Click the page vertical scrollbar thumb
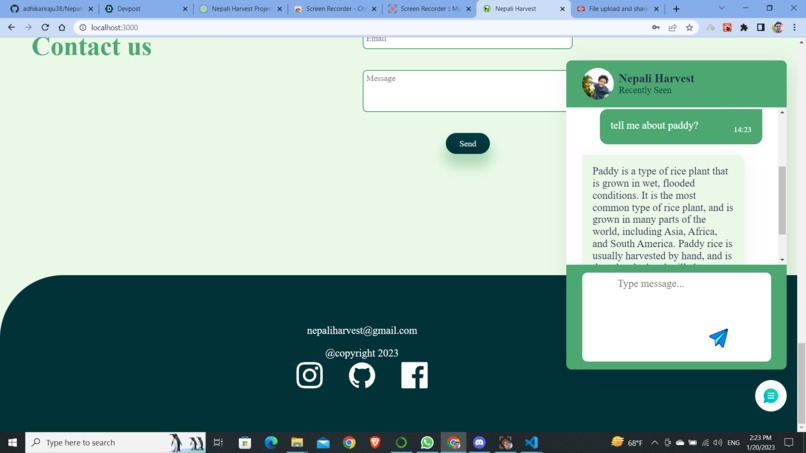Screen dimensions: 806x453 tap(801, 383)
